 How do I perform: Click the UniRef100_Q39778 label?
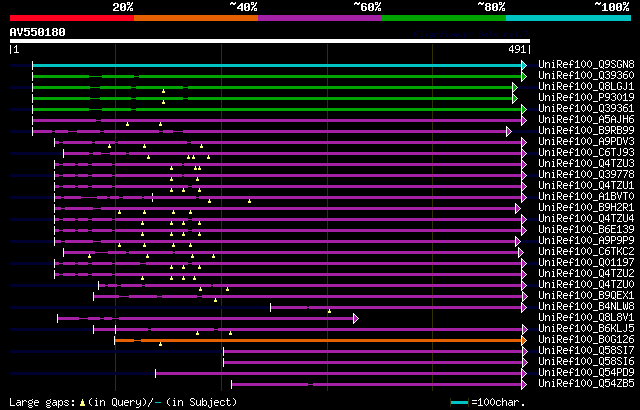pyautogui.click(x=586, y=175)
